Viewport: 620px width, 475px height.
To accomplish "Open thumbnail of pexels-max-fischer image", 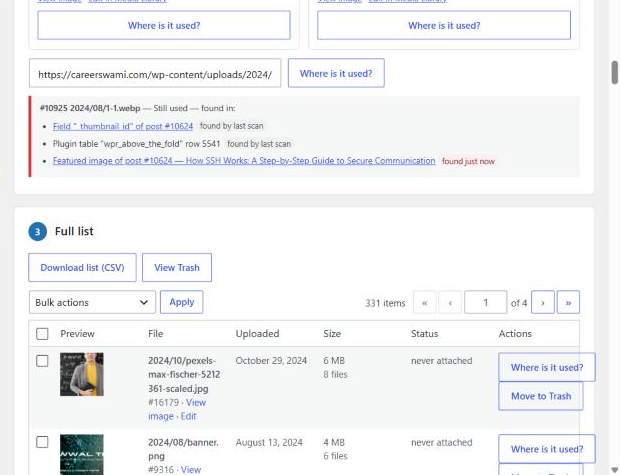I will [82, 374].
